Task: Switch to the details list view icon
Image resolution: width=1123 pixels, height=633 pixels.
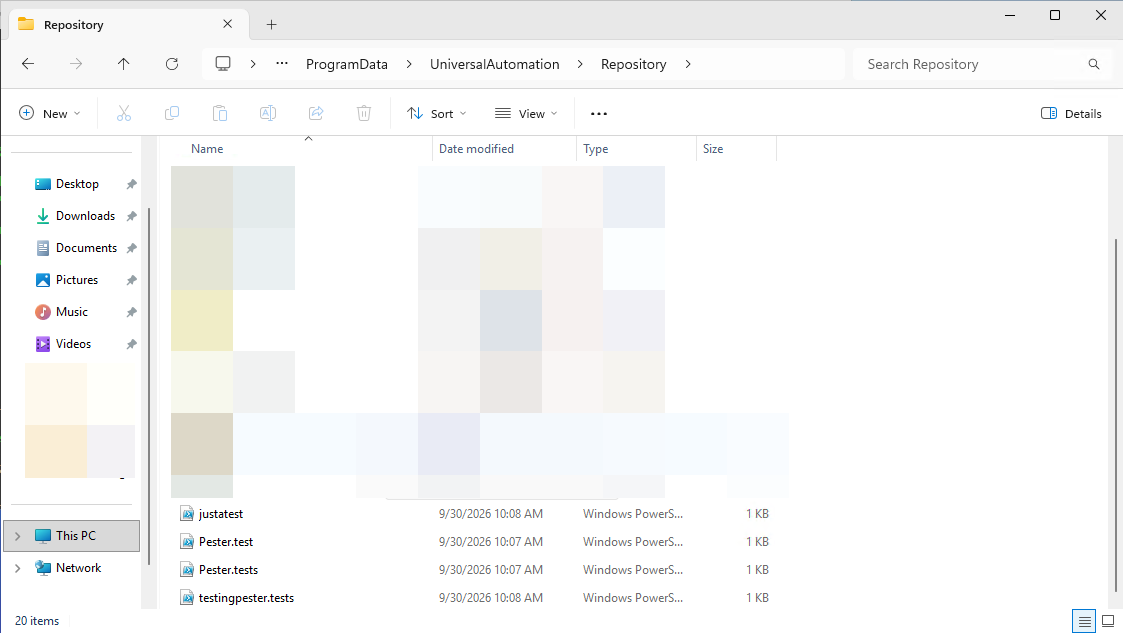Action: tap(1084, 621)
